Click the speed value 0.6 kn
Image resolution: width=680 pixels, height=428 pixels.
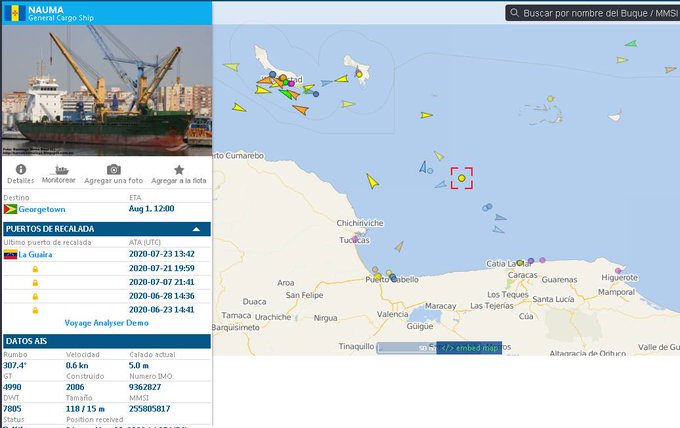[x=77, y=366]
